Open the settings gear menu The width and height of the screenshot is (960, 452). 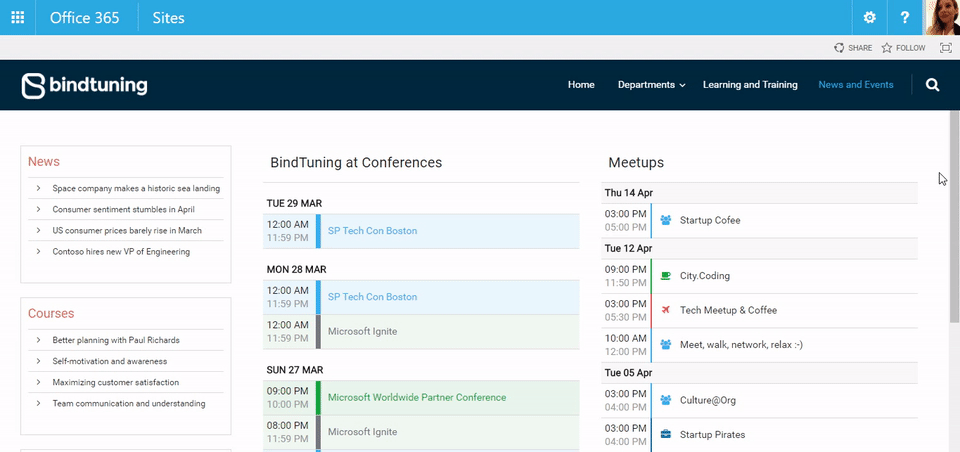tap(869, 18)
